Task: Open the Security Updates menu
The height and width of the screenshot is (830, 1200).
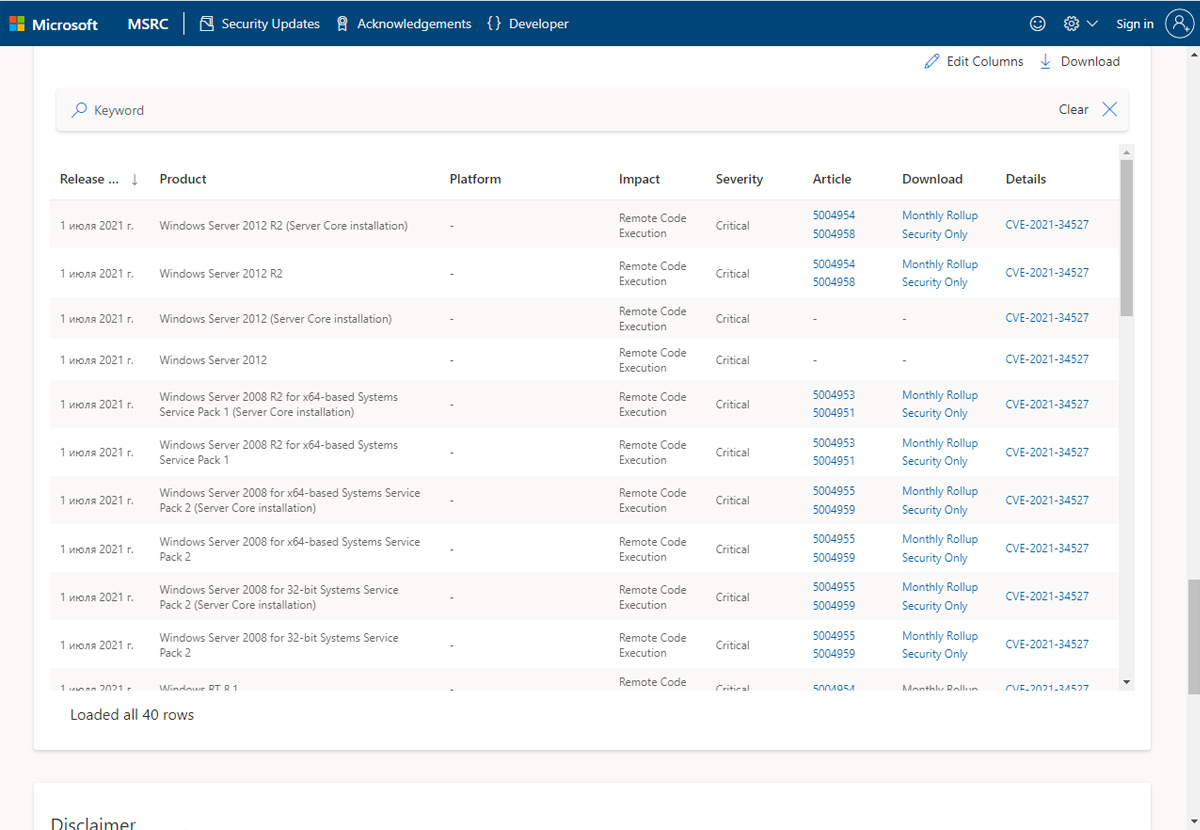Action: [260, 24]
